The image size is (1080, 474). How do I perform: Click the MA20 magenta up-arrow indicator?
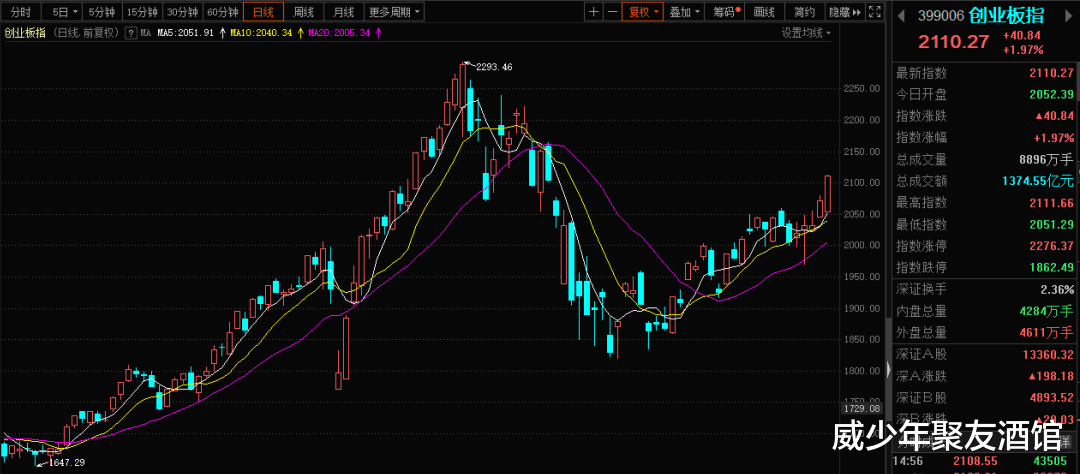coord(378,32)
